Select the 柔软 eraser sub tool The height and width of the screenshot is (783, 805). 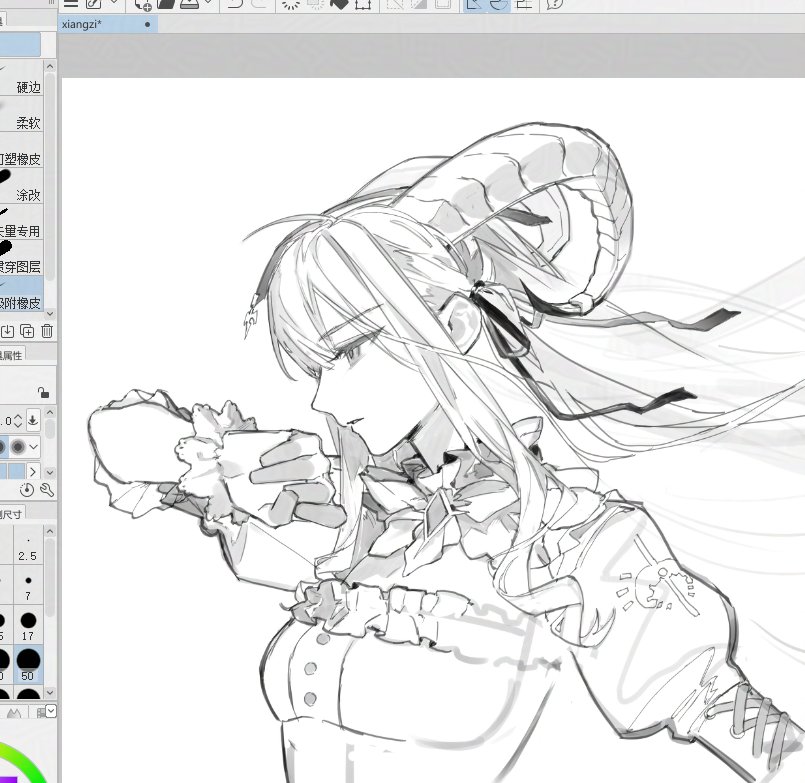22,113
